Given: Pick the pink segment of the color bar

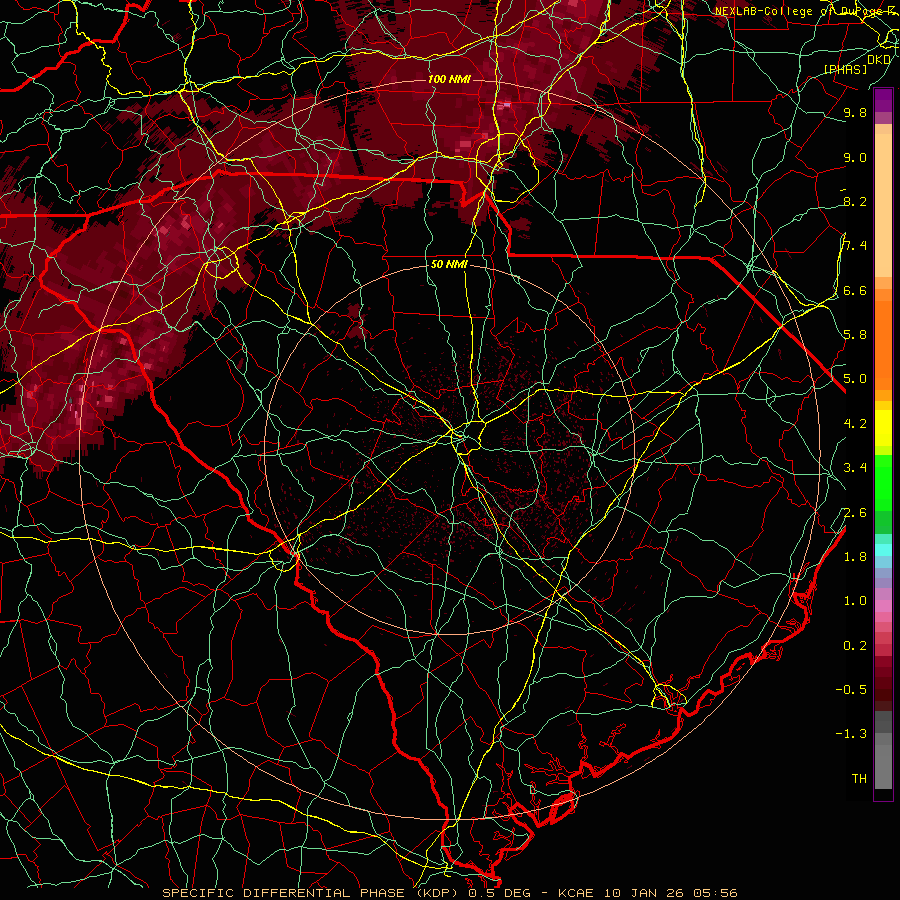Looking at the screenshot, I should pos(883,606).
